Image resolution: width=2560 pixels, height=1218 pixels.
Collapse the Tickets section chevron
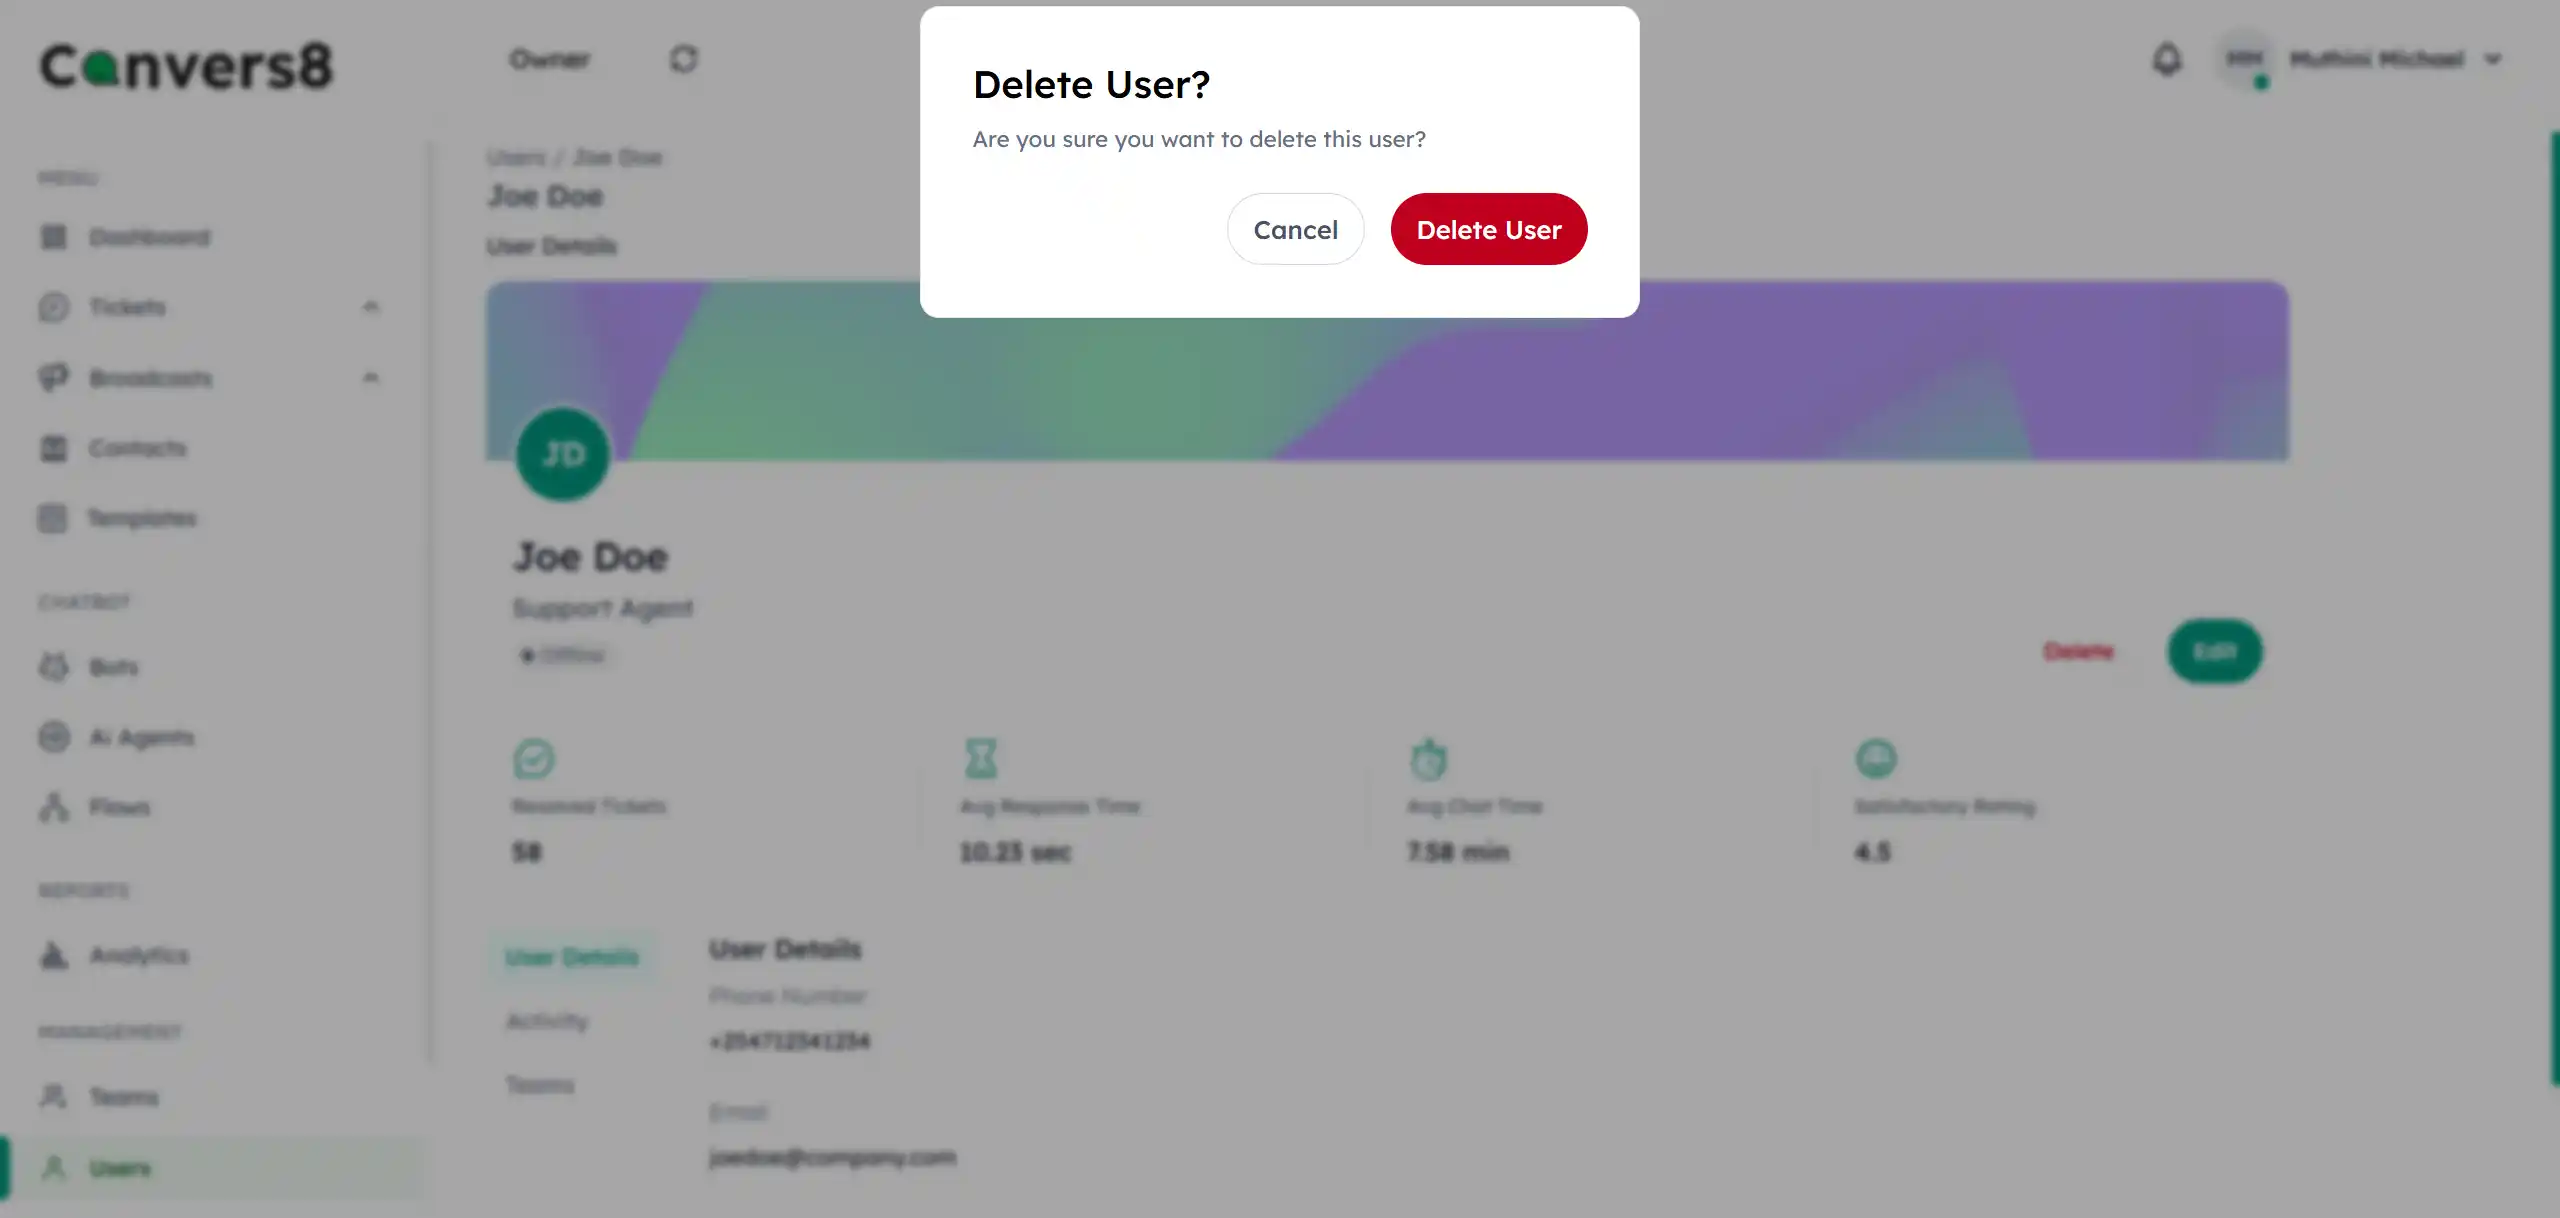click(x=371, y=307)
